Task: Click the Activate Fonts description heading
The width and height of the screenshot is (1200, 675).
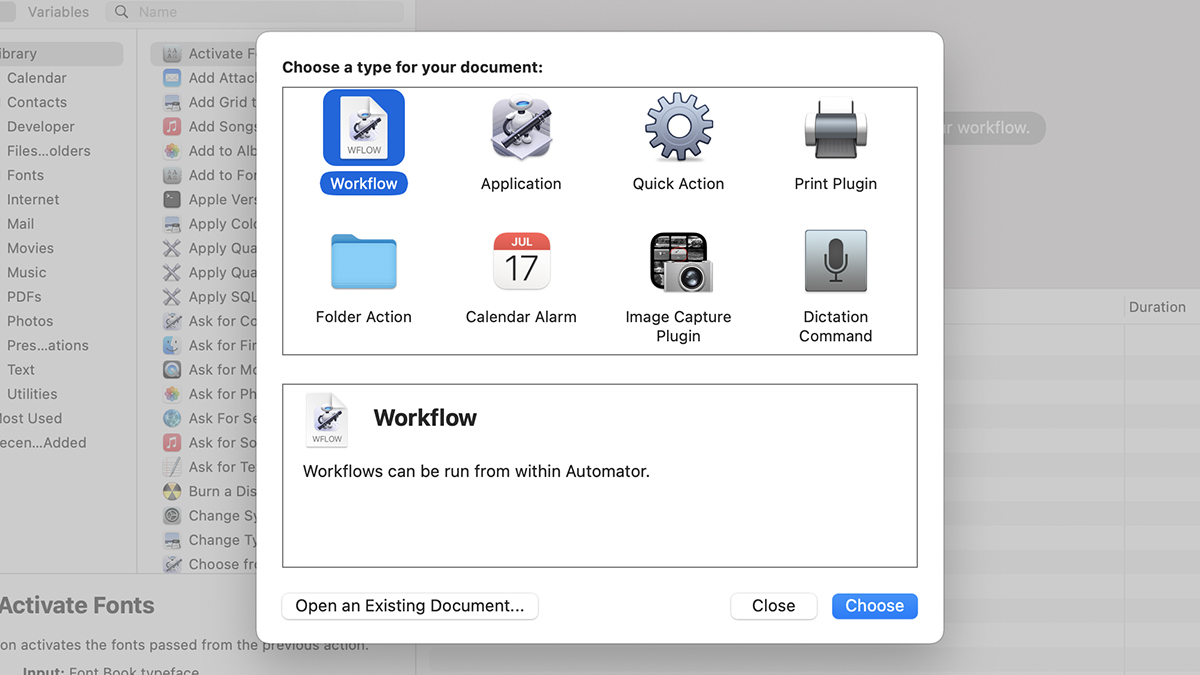Action: (x=77, y=606)
